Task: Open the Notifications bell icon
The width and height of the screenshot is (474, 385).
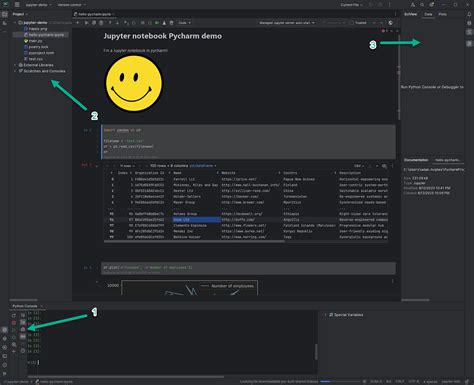Action: coord(469,14)
